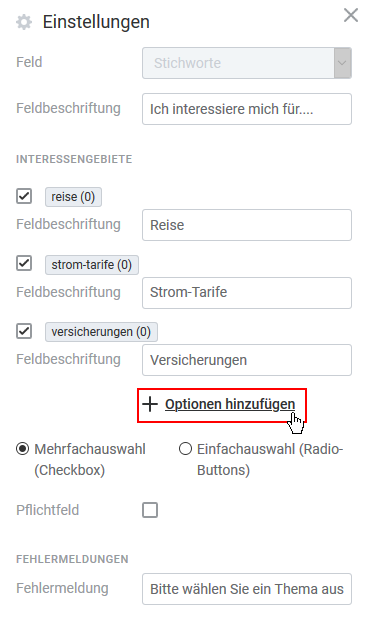Click the reise (0) tag label
366x617 pixels.
pyautogui.click(x=73, y=197)
